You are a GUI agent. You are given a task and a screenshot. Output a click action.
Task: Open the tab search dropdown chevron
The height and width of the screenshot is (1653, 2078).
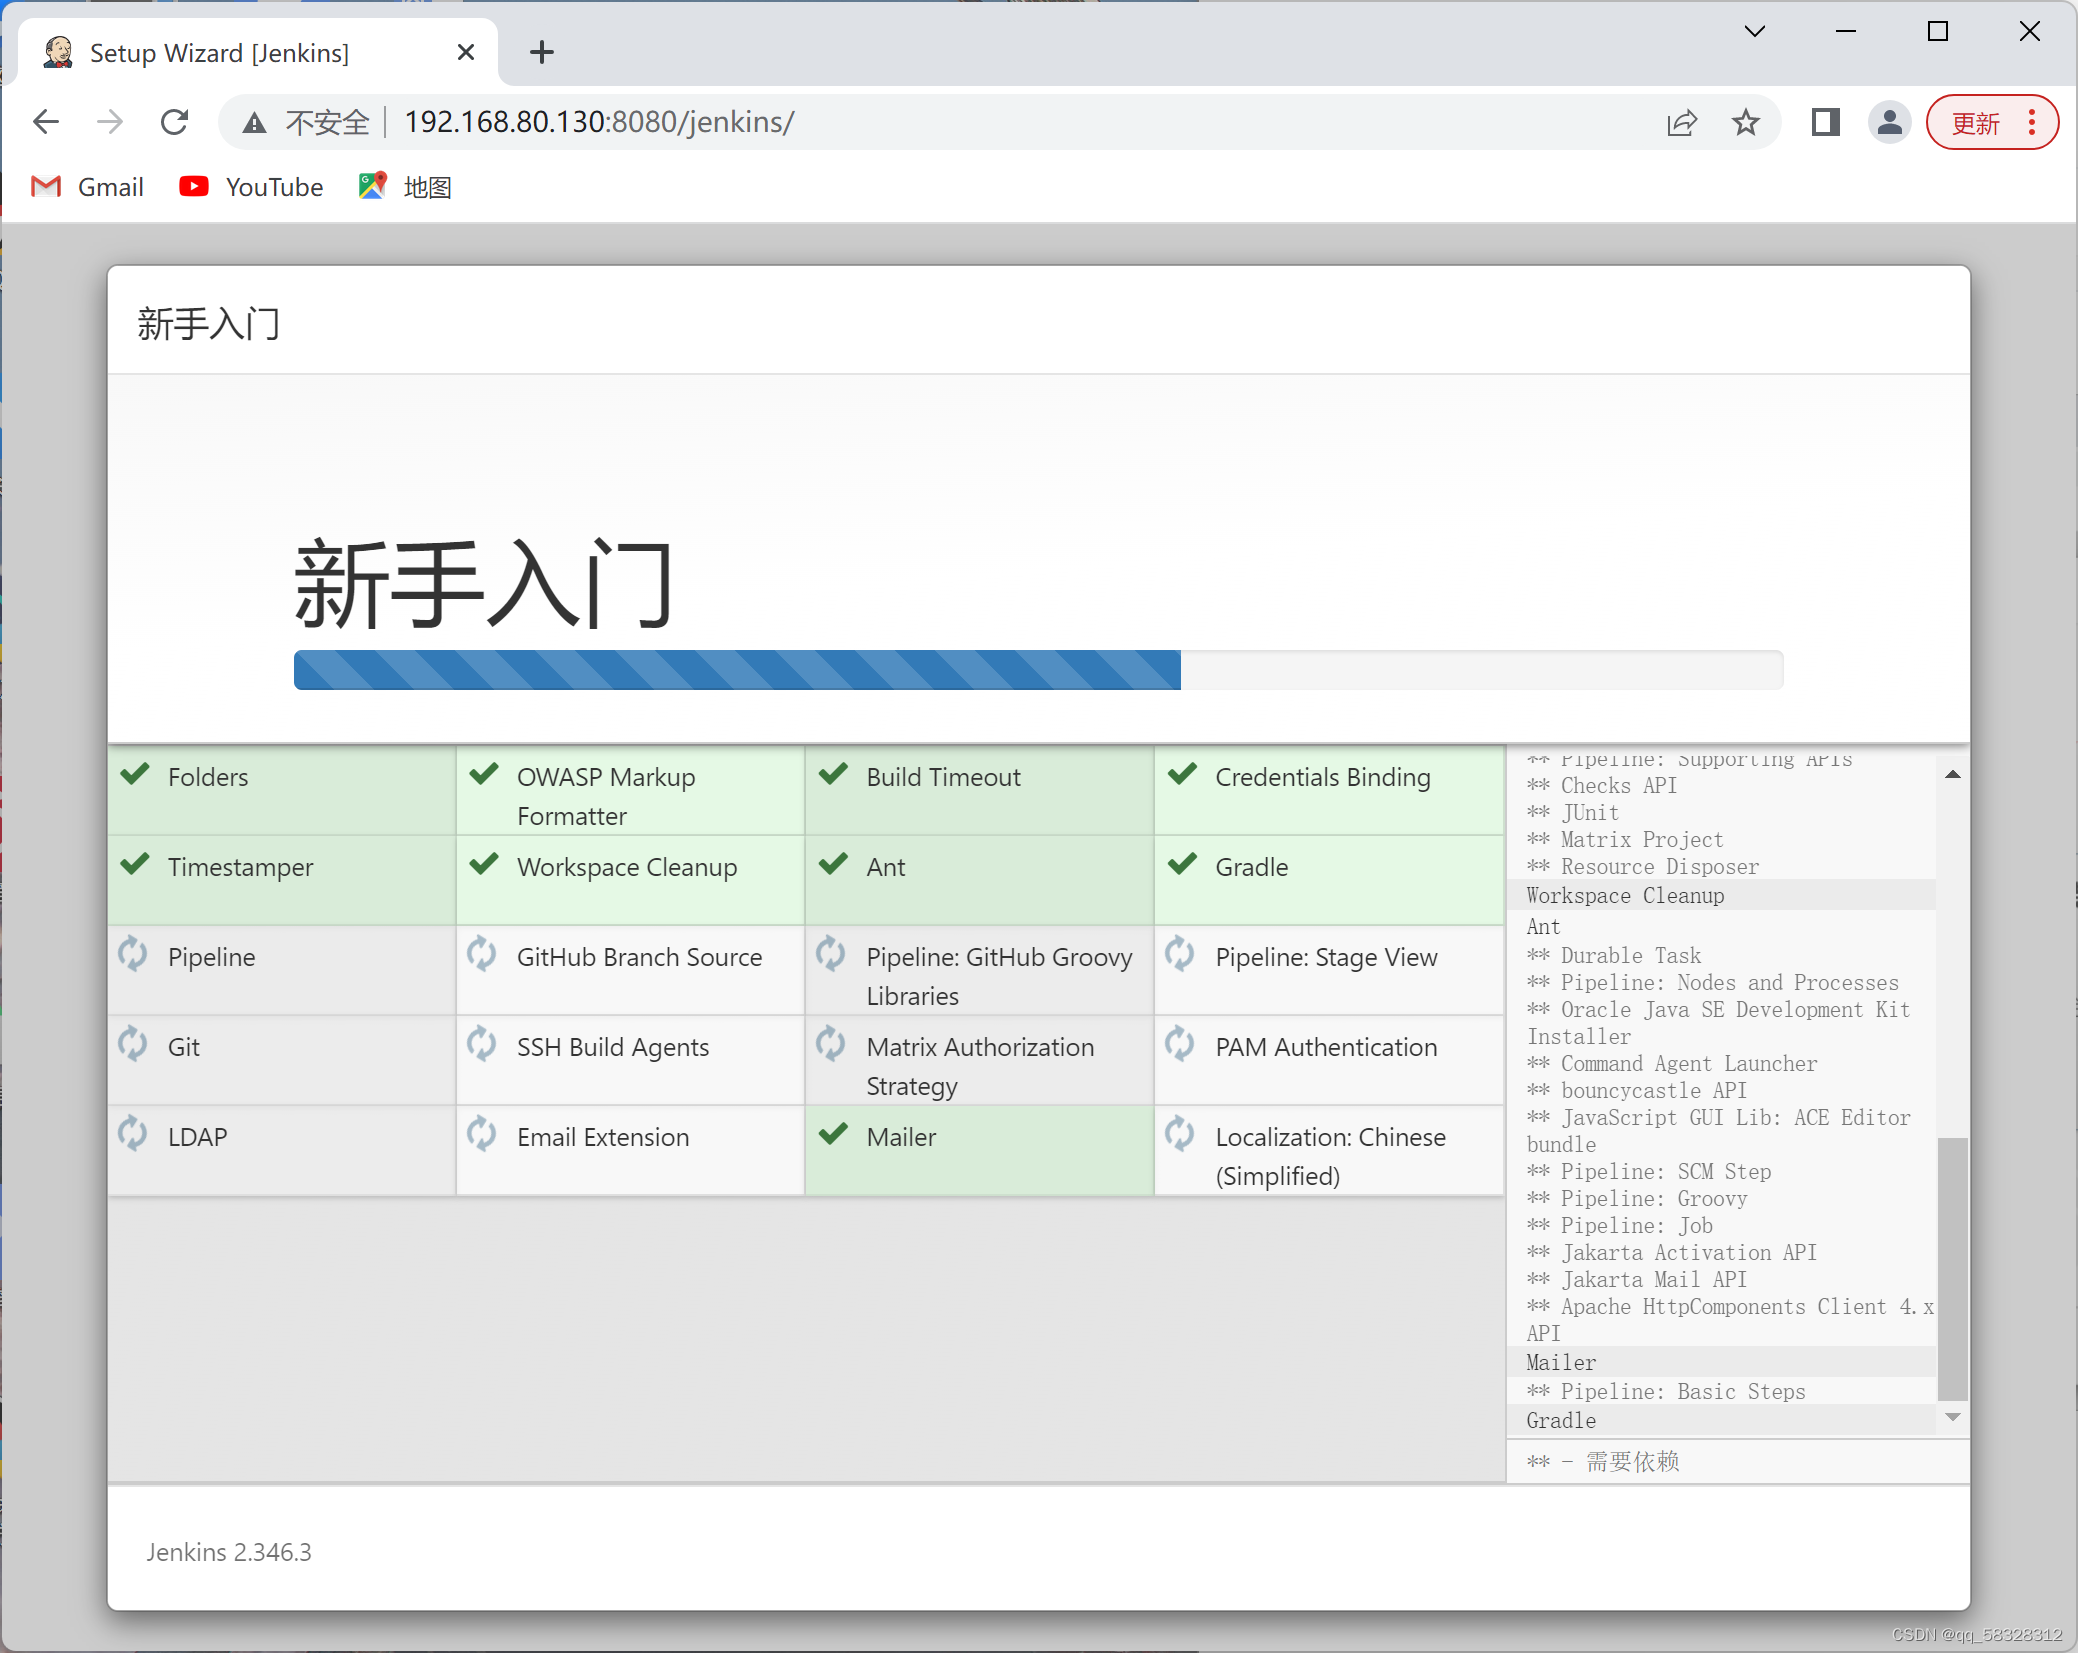[x=1754, y=31]
